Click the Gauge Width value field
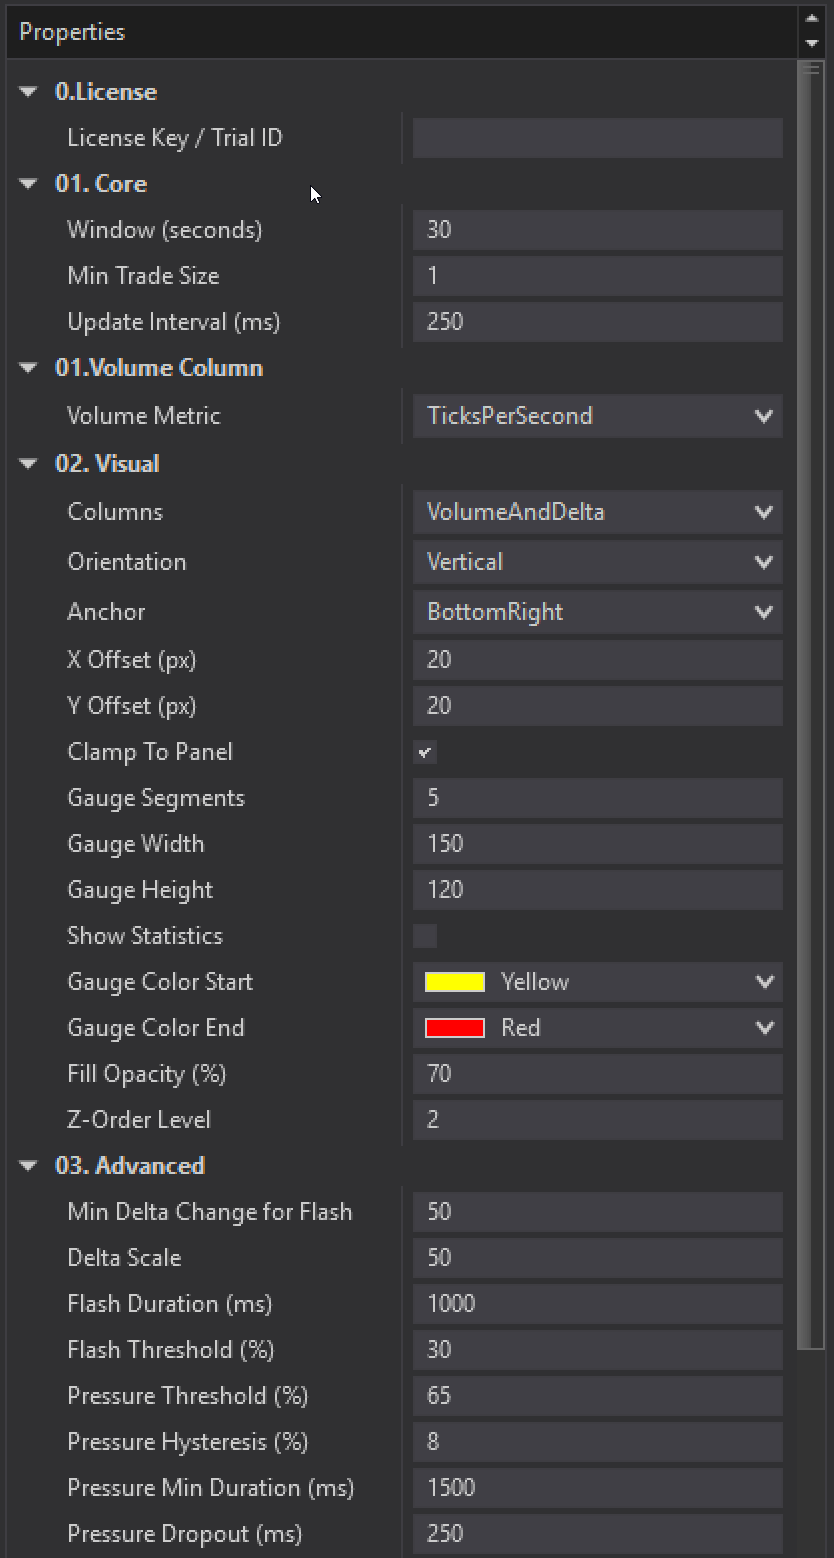The height and width of the screenshot is (1558, 834). click(x=597, y=844)
